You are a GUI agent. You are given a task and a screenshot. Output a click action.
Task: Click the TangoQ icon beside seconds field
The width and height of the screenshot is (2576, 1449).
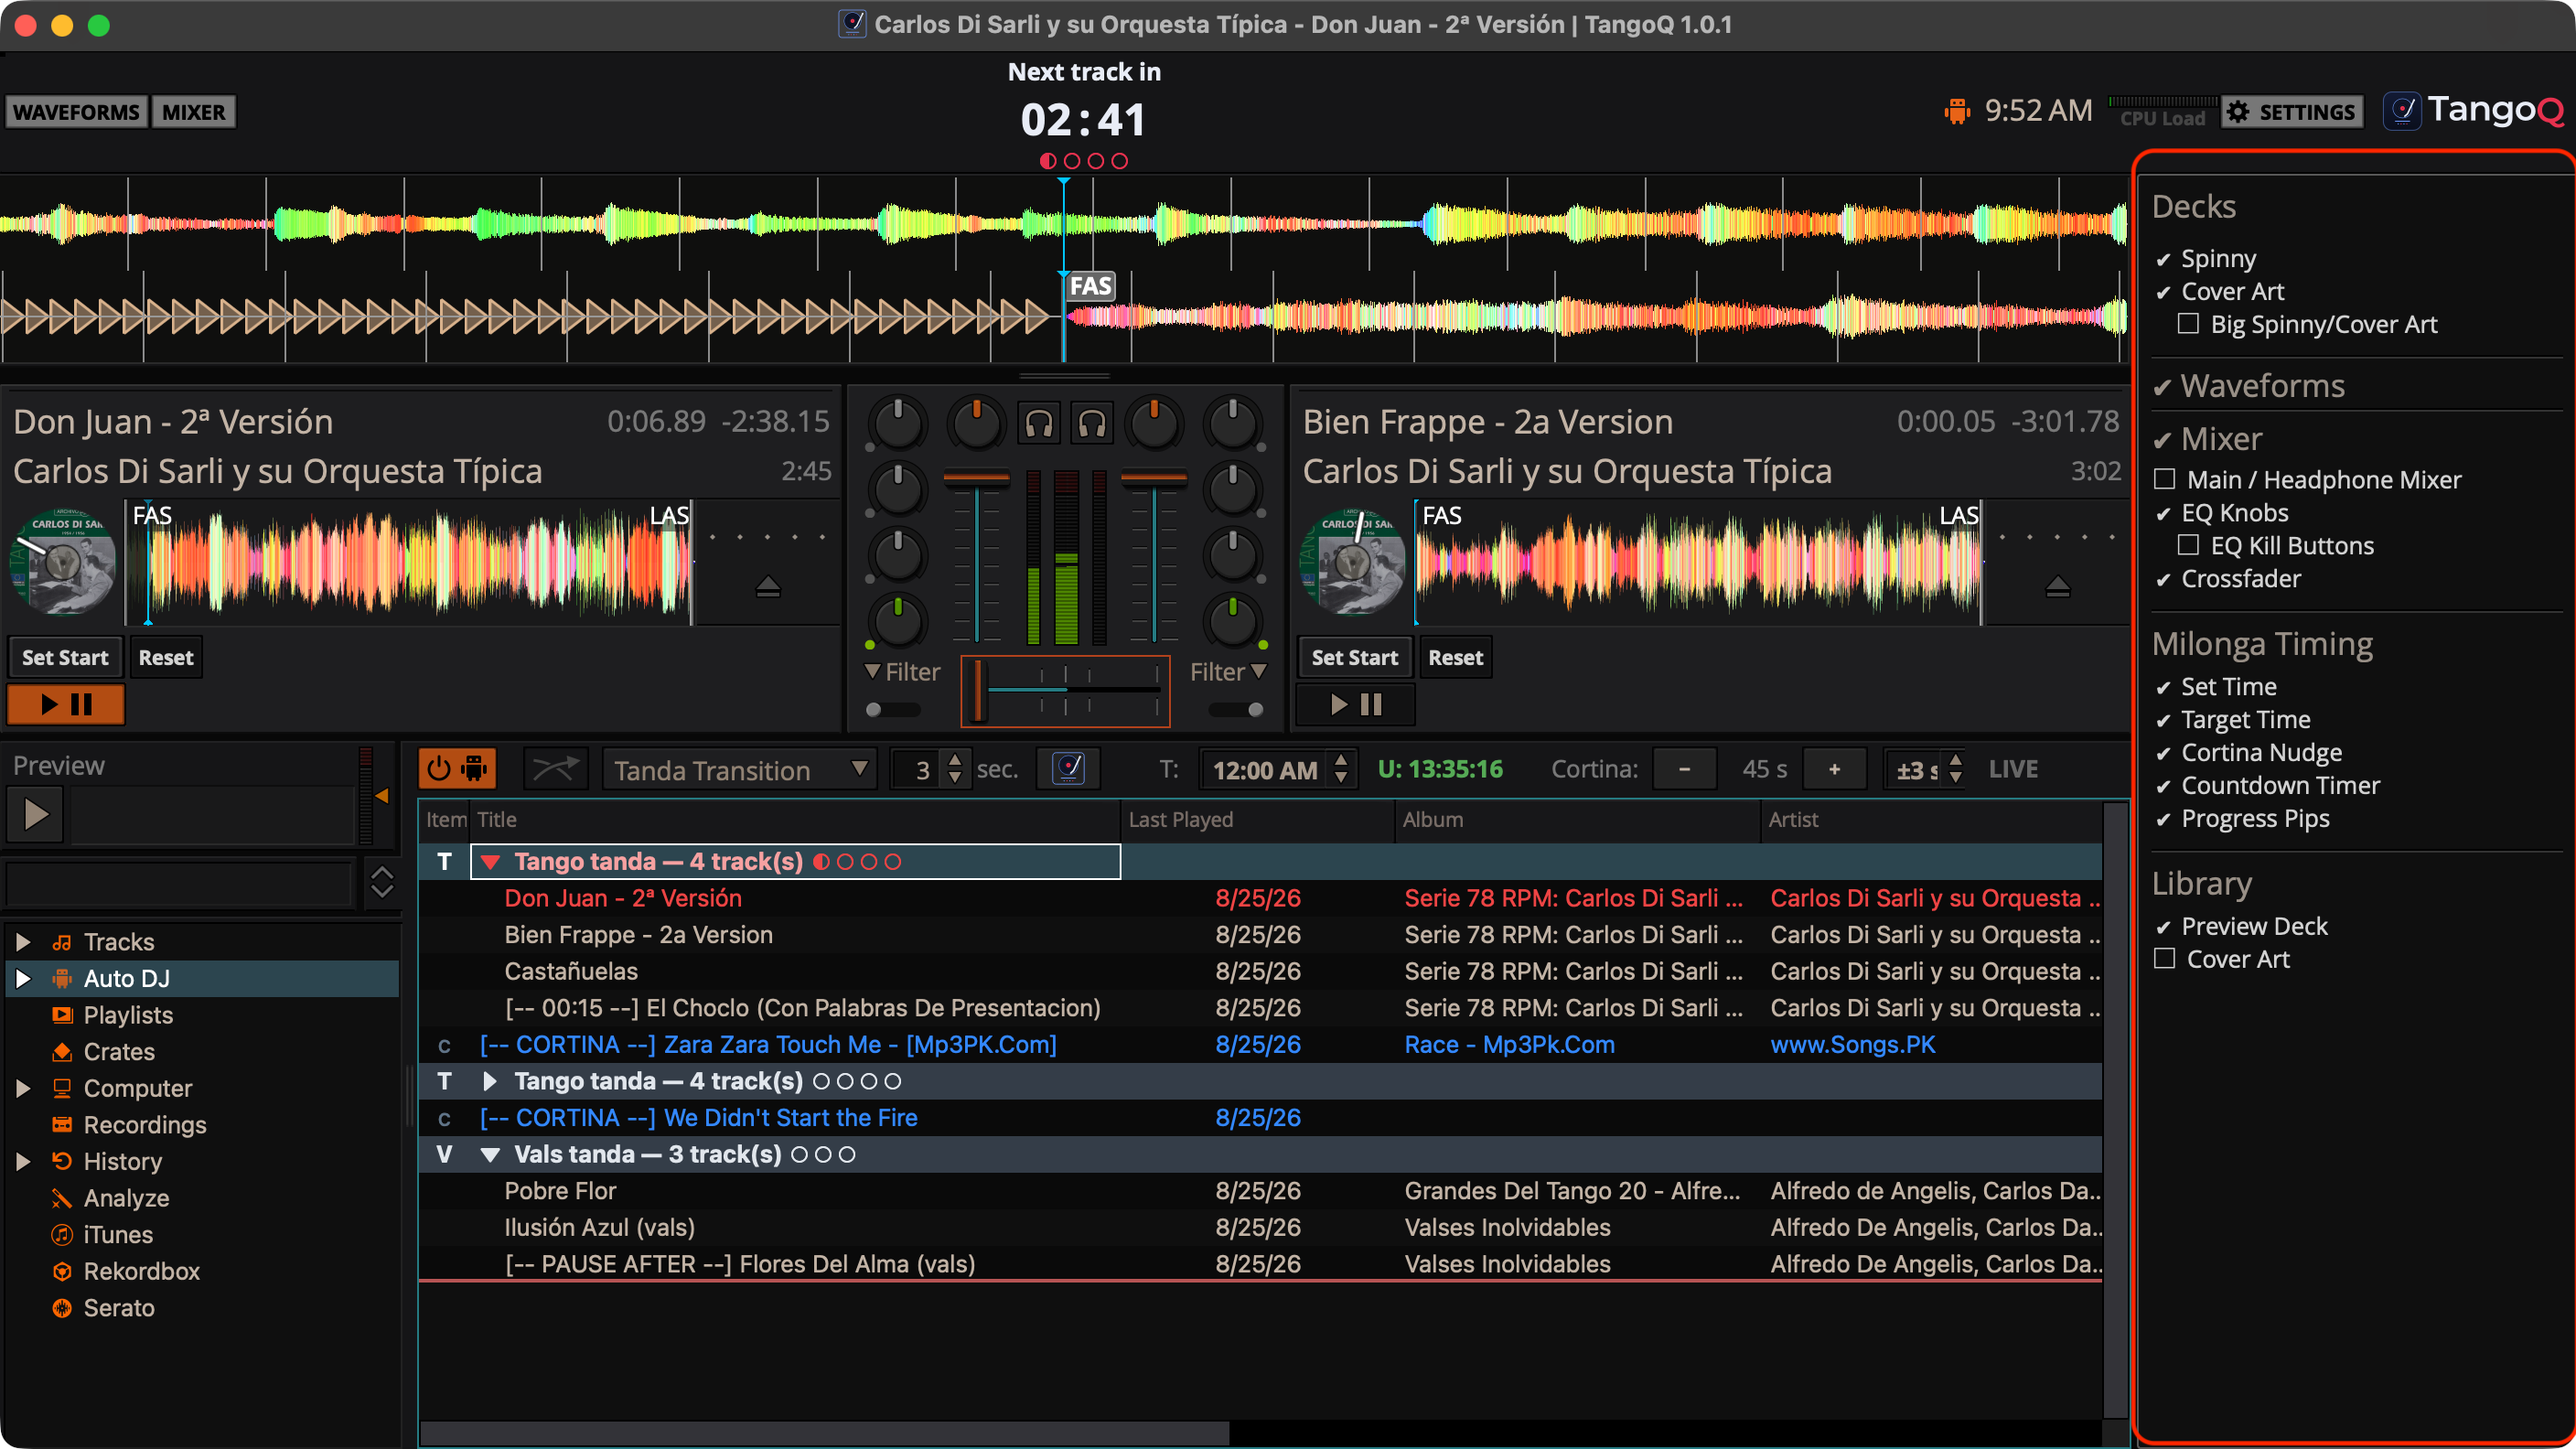[x=1068, y=768]
